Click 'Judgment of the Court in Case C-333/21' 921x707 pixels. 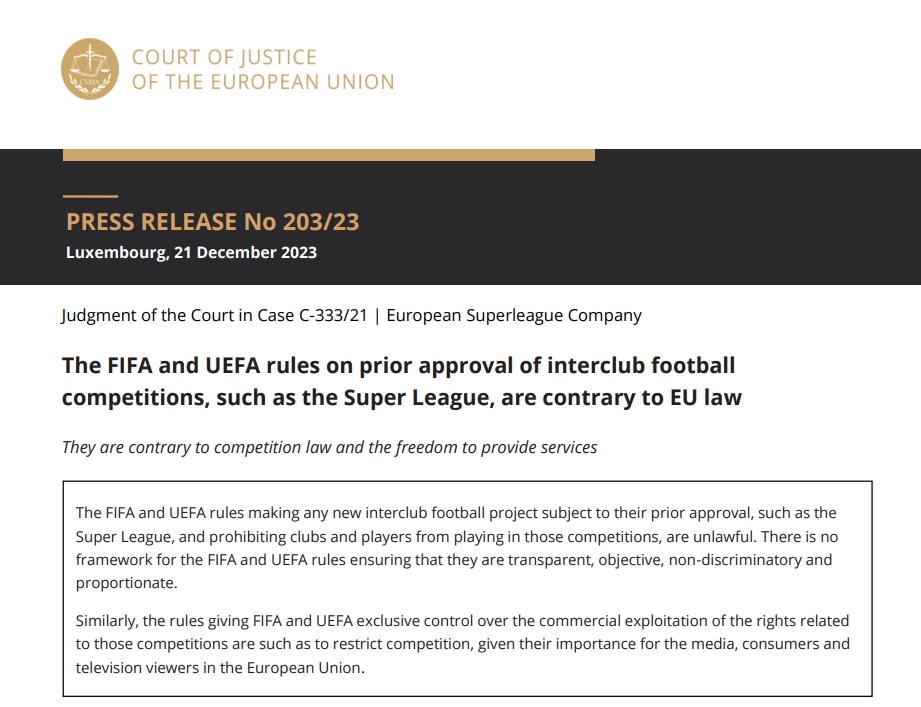[213, 315]
